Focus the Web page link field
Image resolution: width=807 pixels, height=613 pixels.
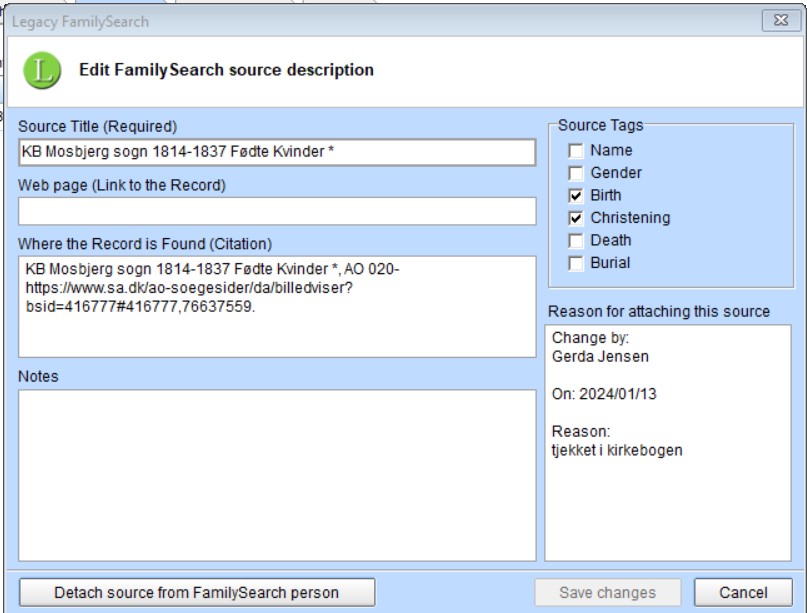[x=277, y=211]
